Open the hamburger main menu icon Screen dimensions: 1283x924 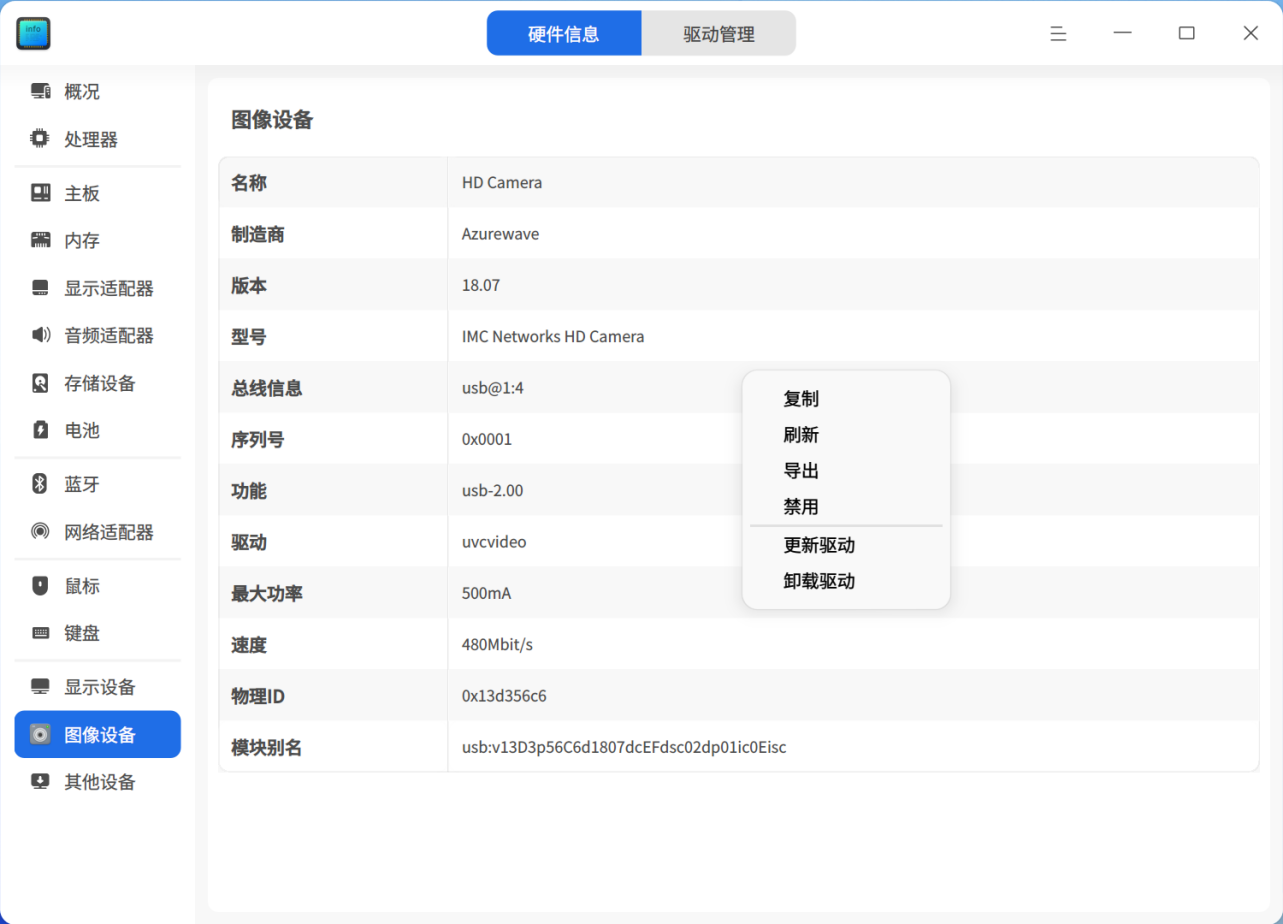pyautogui.click(x=1058, y=33)
